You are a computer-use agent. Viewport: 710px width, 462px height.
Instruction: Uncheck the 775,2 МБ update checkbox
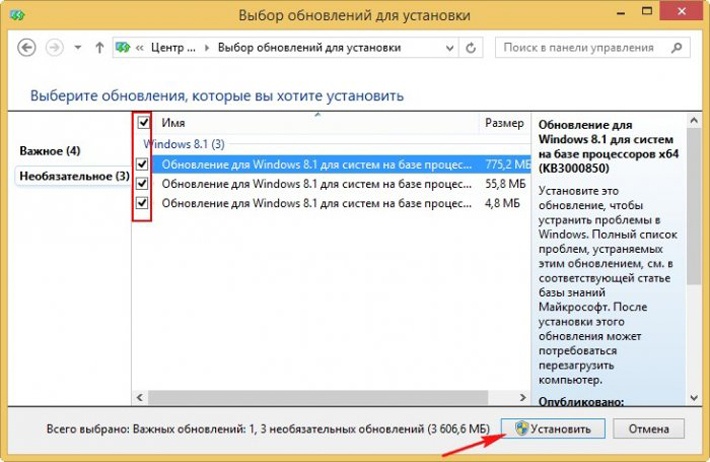142,164
